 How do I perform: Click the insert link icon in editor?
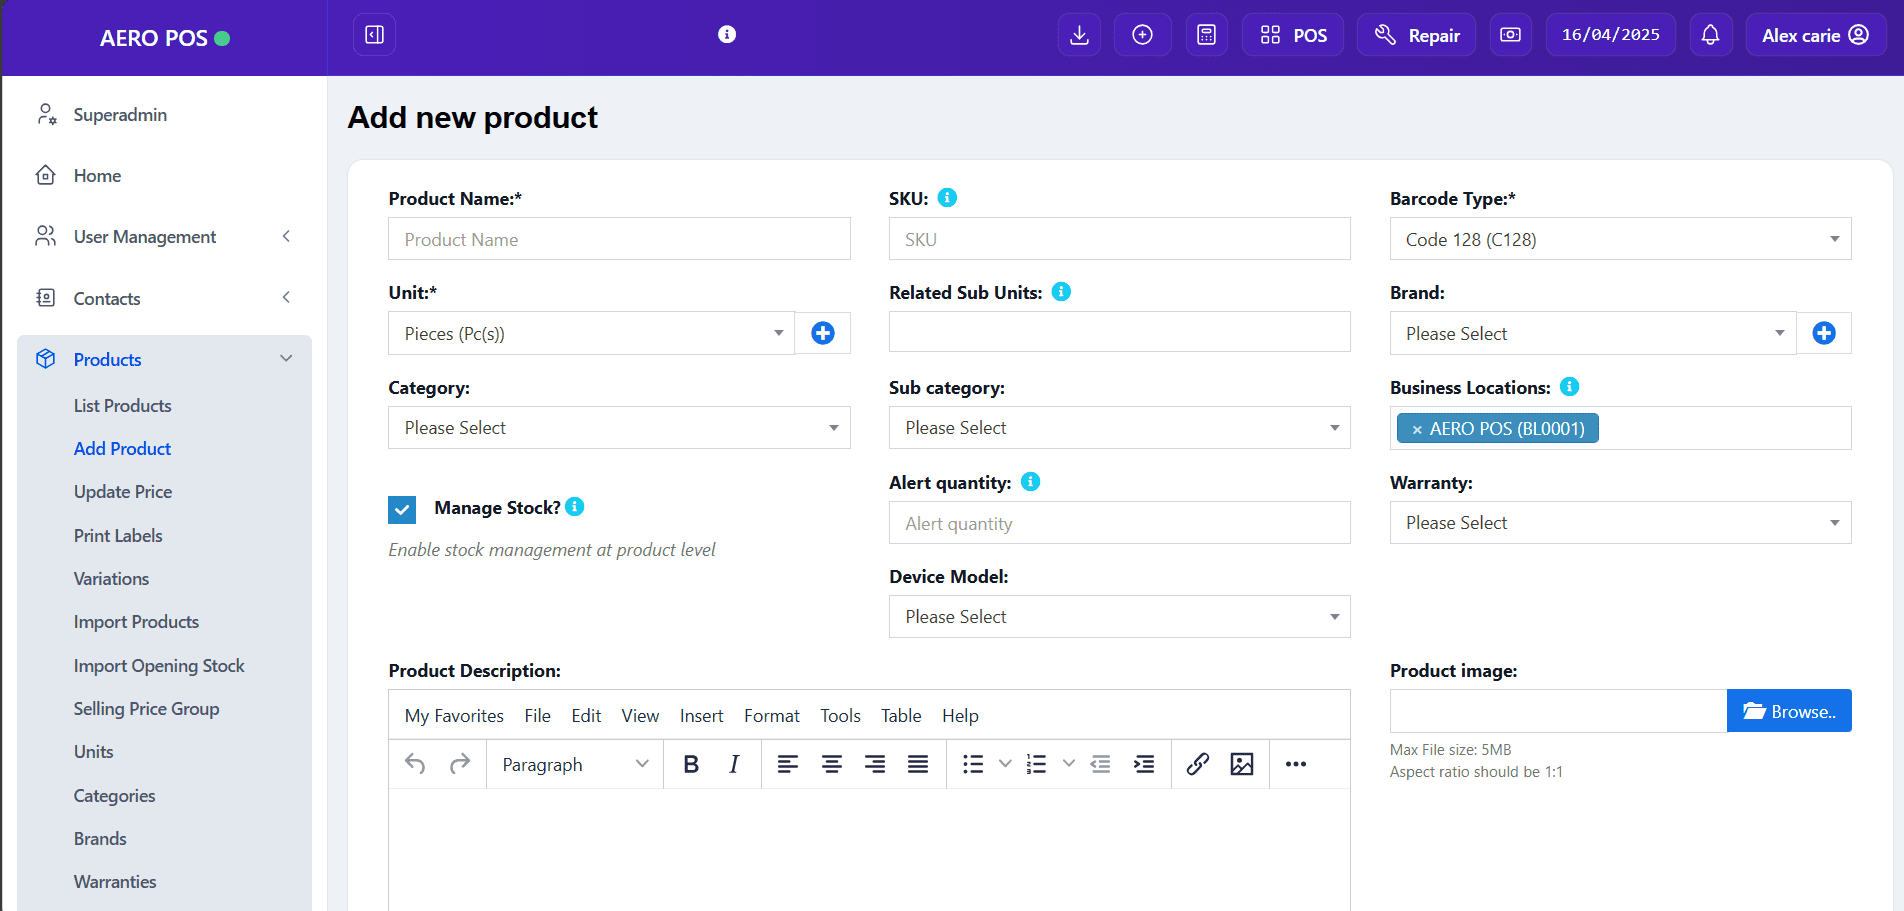1197,764
